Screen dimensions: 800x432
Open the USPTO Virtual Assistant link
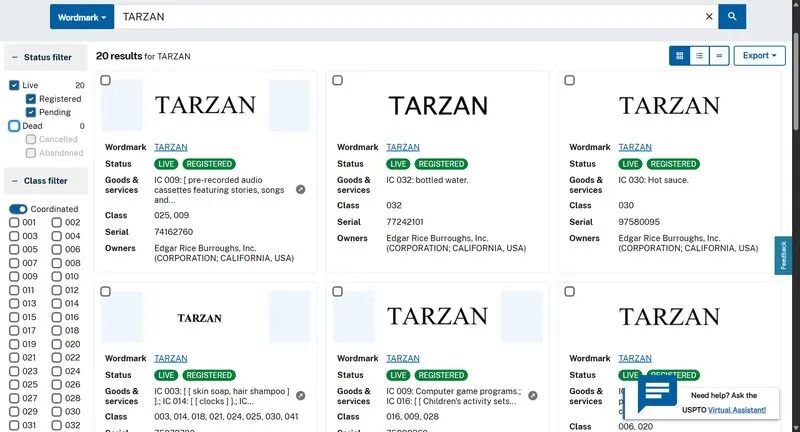(x=737, y=410)
